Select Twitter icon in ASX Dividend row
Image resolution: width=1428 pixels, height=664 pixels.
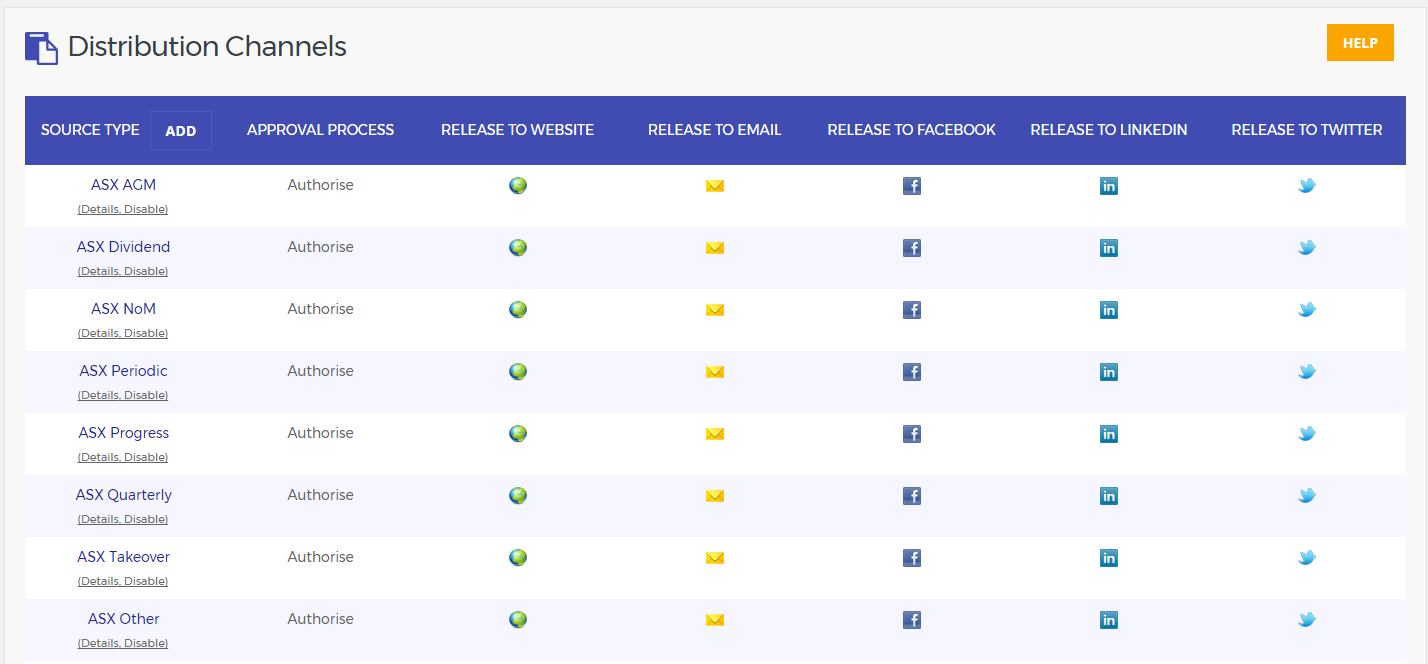pyautogui.click(x=1307, y=248)
